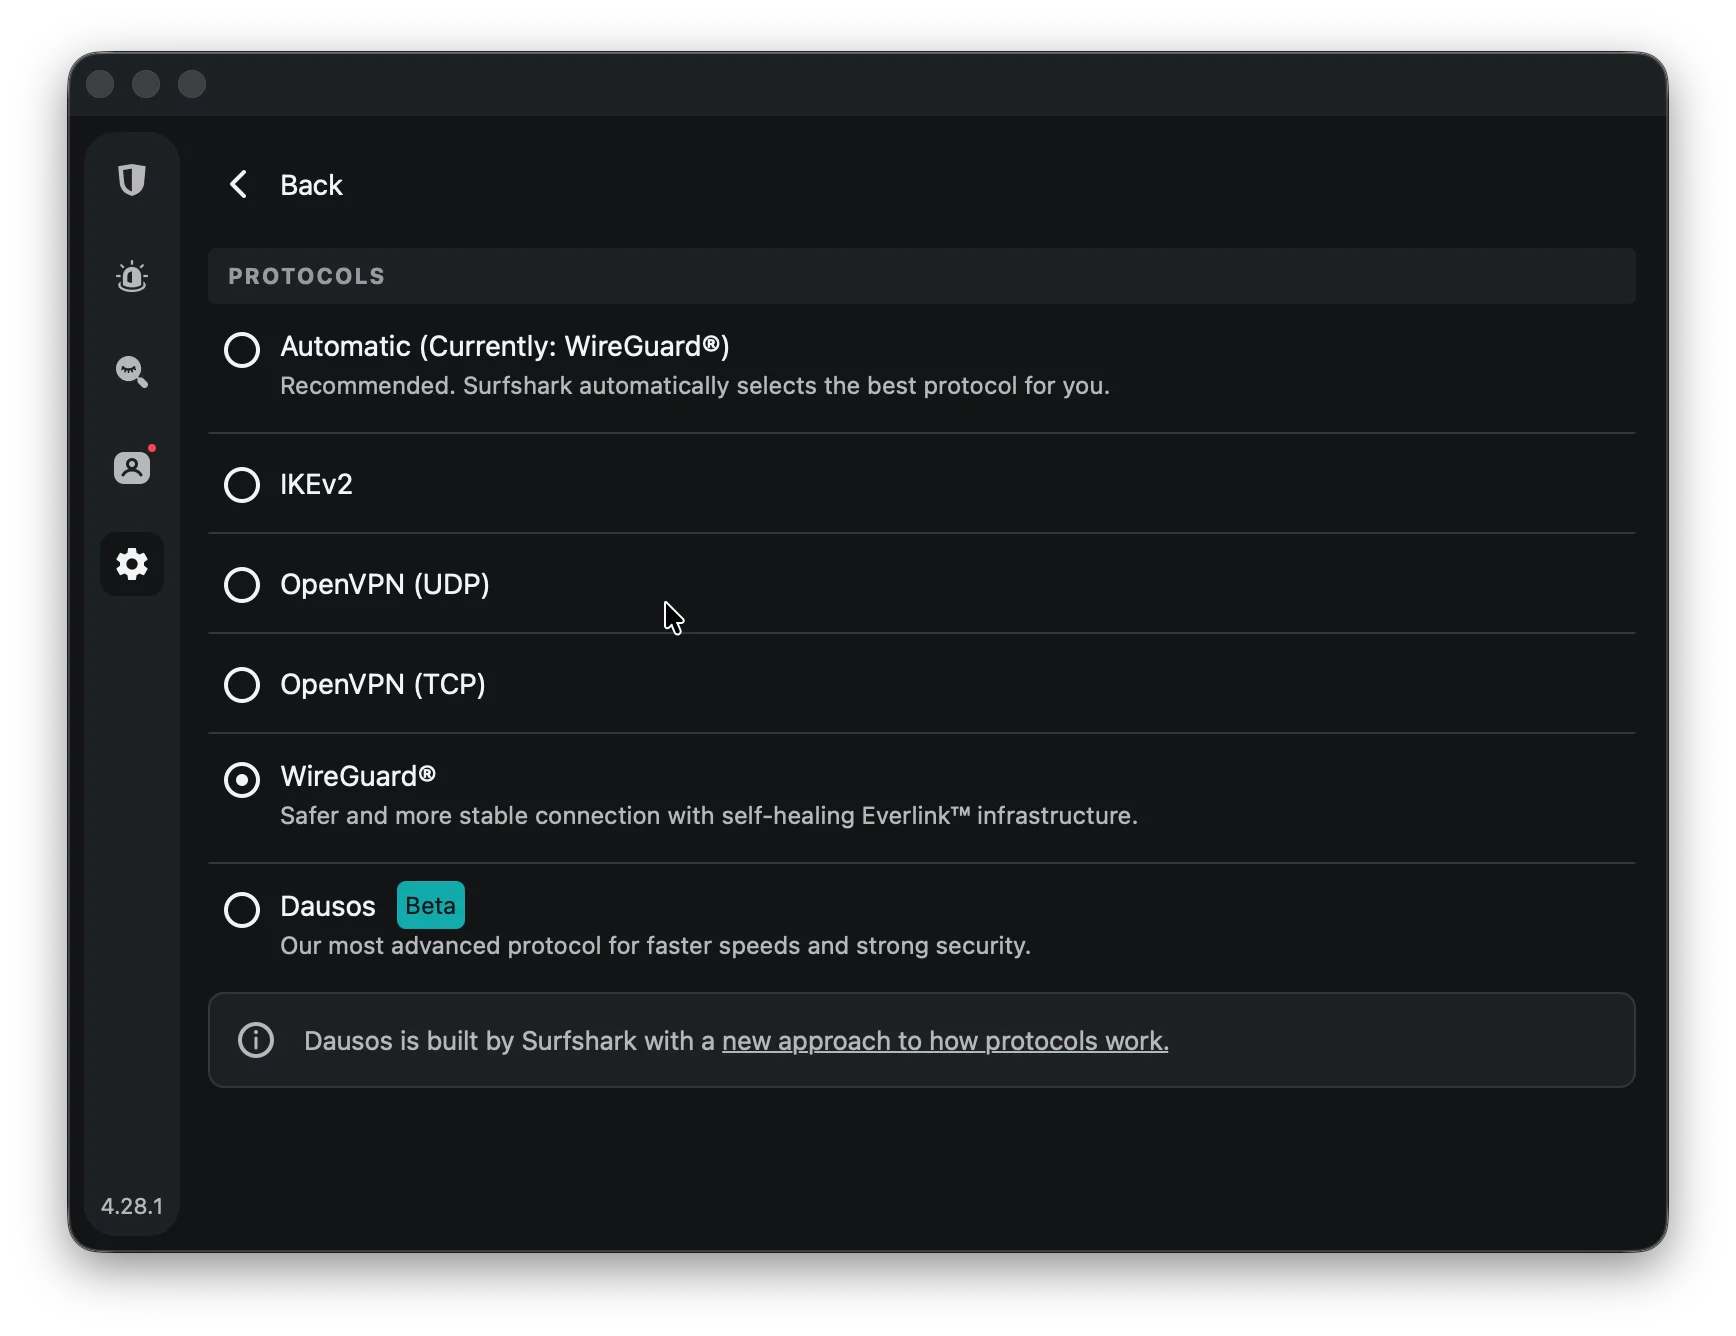1736x1336 pixels.
Task: Select OpenVPN (UDP) radio button
Action: (x=242, y=585)
